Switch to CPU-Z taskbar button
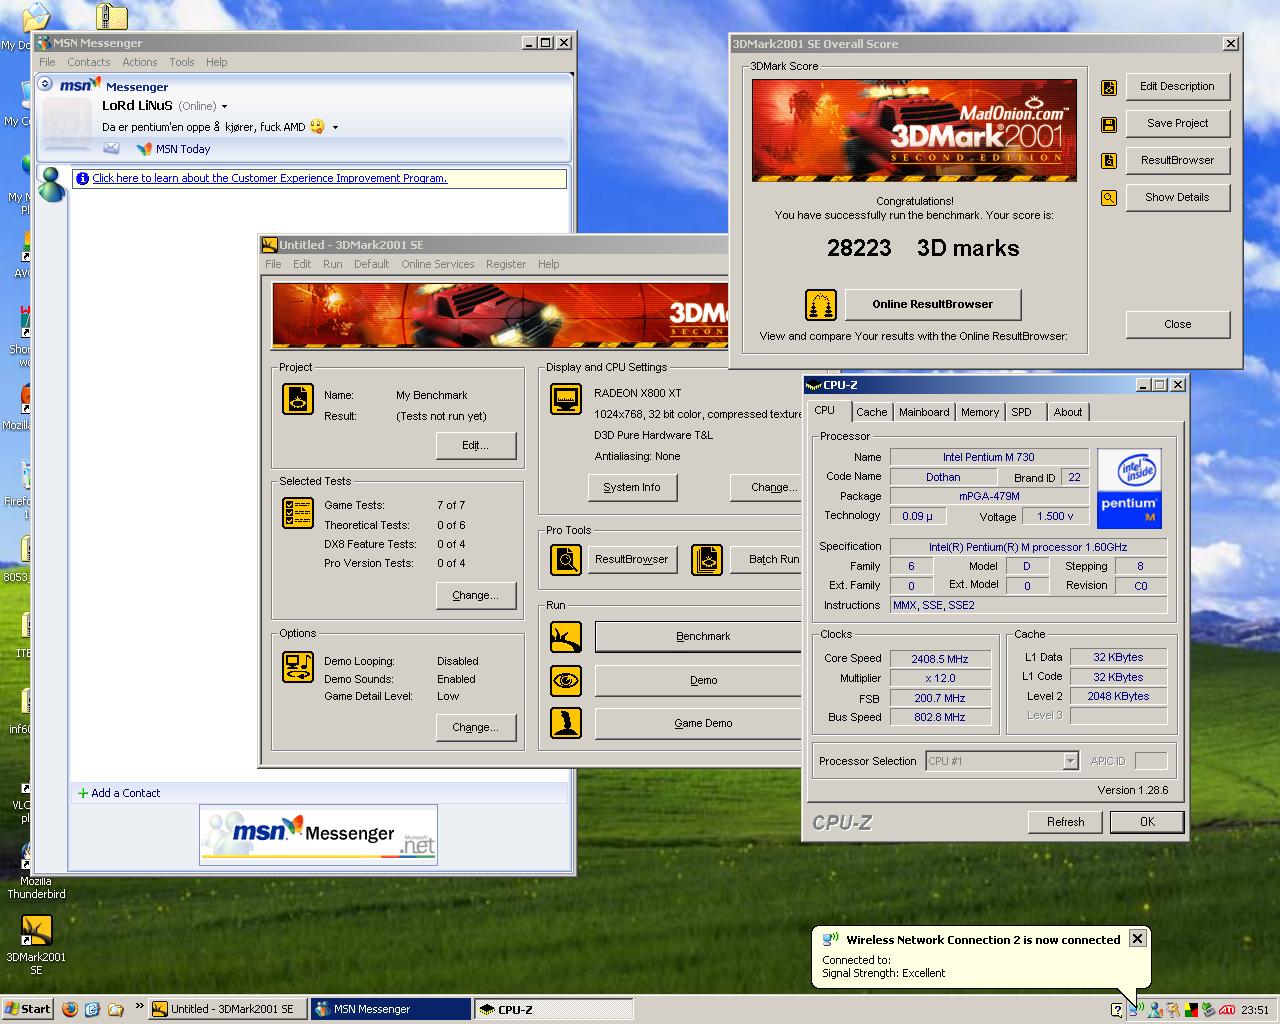Screen dimensions: 1280x1024 (554, 1009)
